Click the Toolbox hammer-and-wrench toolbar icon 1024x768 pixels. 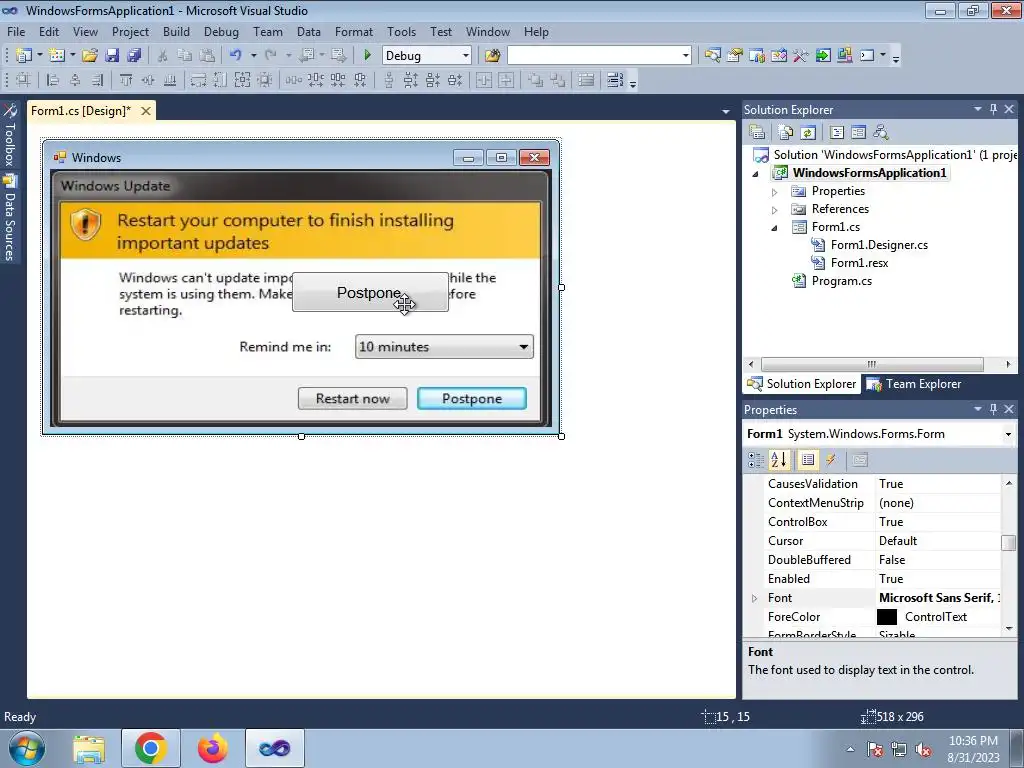[801, 56]
